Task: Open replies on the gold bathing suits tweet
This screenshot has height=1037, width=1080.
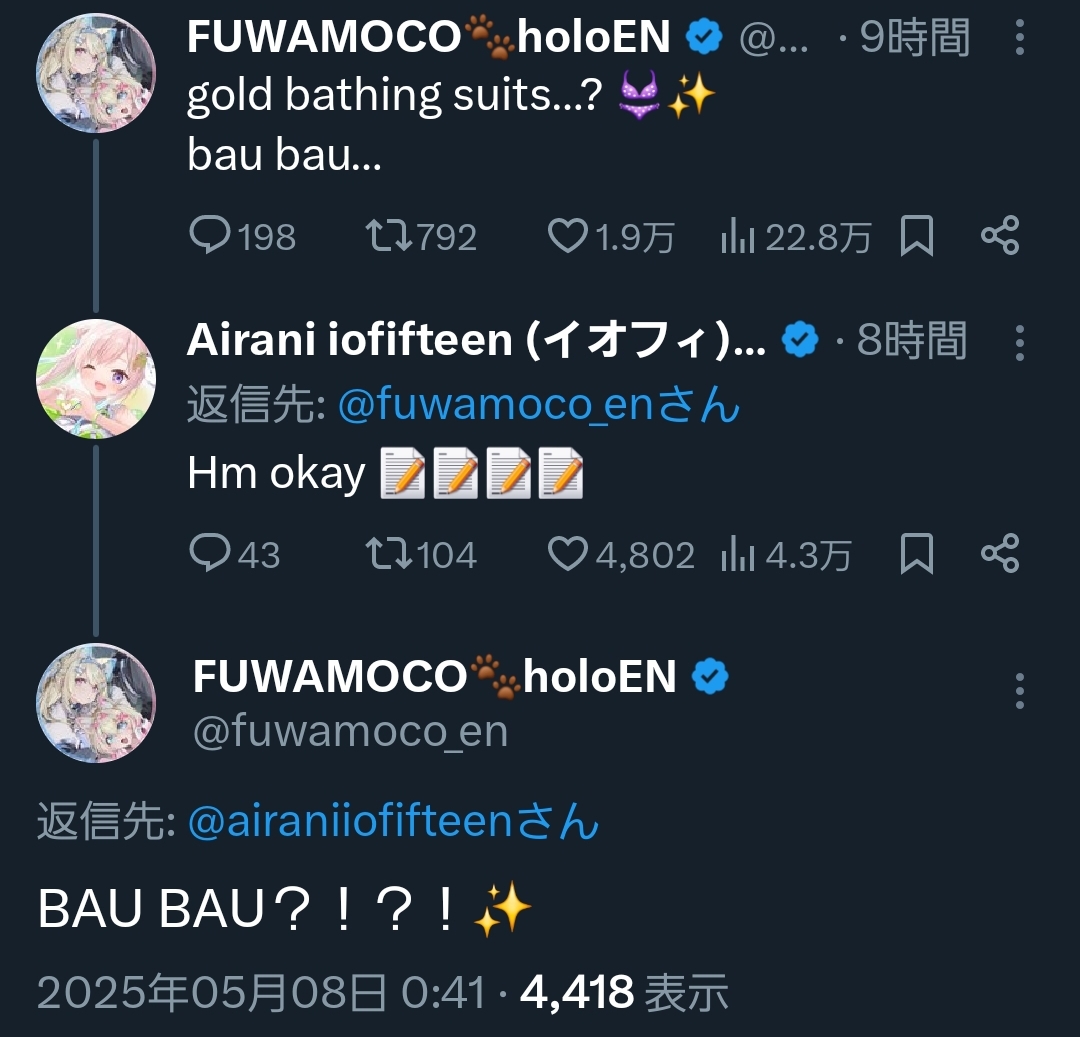Action: click(242, 236)
